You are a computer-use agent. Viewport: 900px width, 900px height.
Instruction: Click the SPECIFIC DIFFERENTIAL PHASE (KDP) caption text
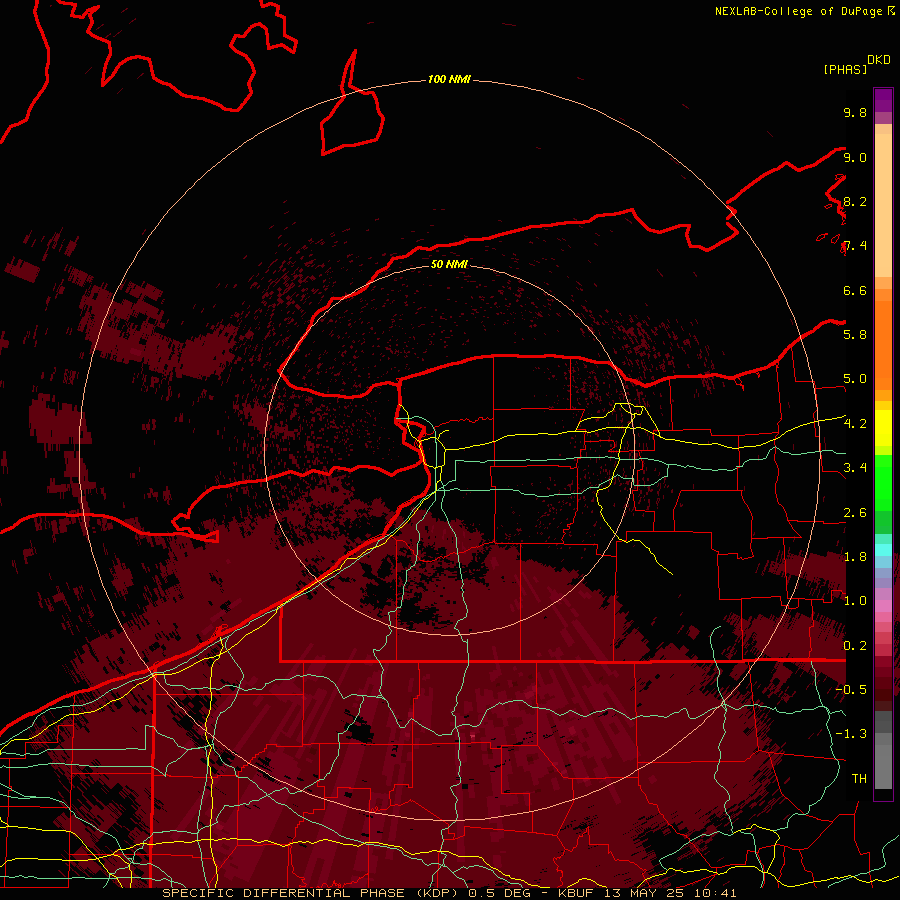312,893
